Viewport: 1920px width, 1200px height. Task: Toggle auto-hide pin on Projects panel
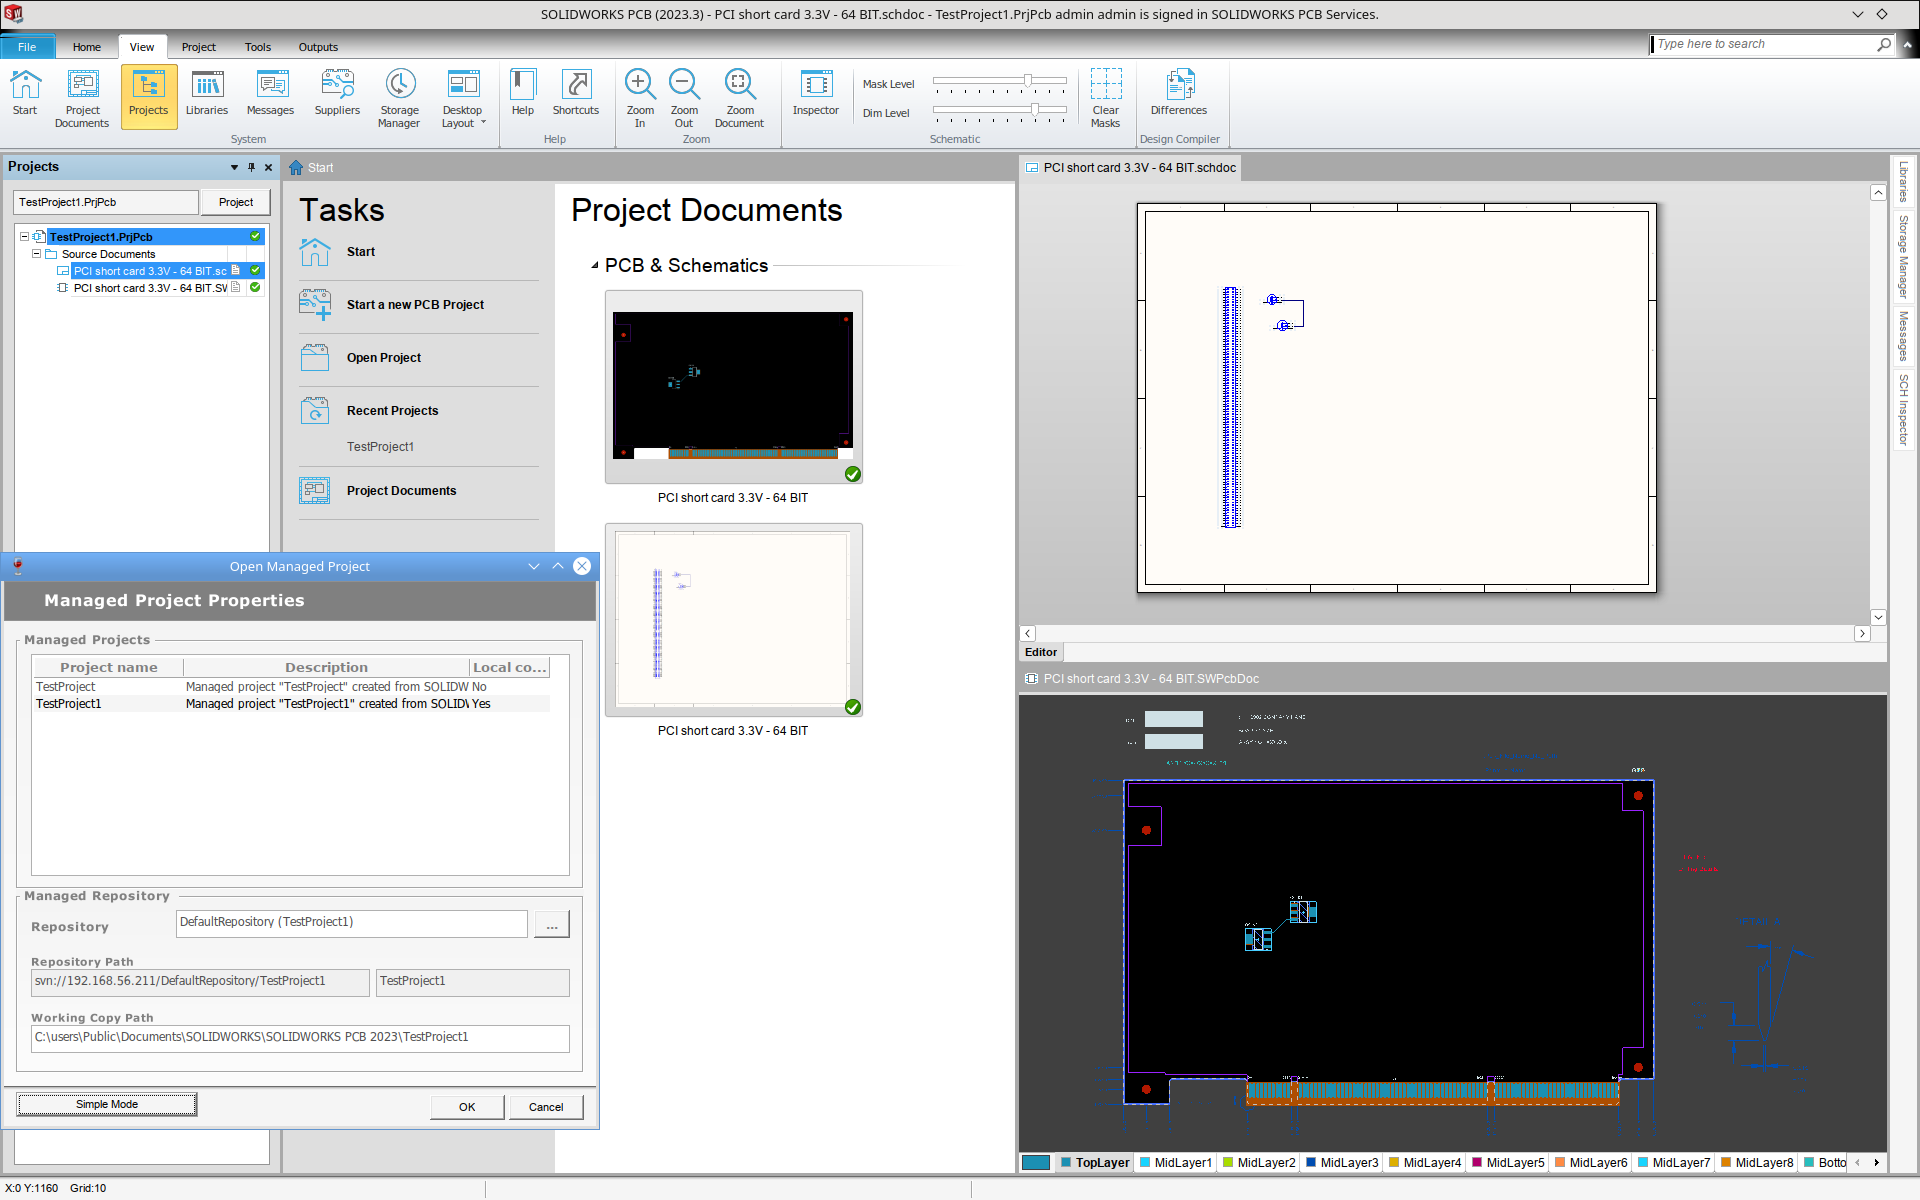(x=251, y=167)
